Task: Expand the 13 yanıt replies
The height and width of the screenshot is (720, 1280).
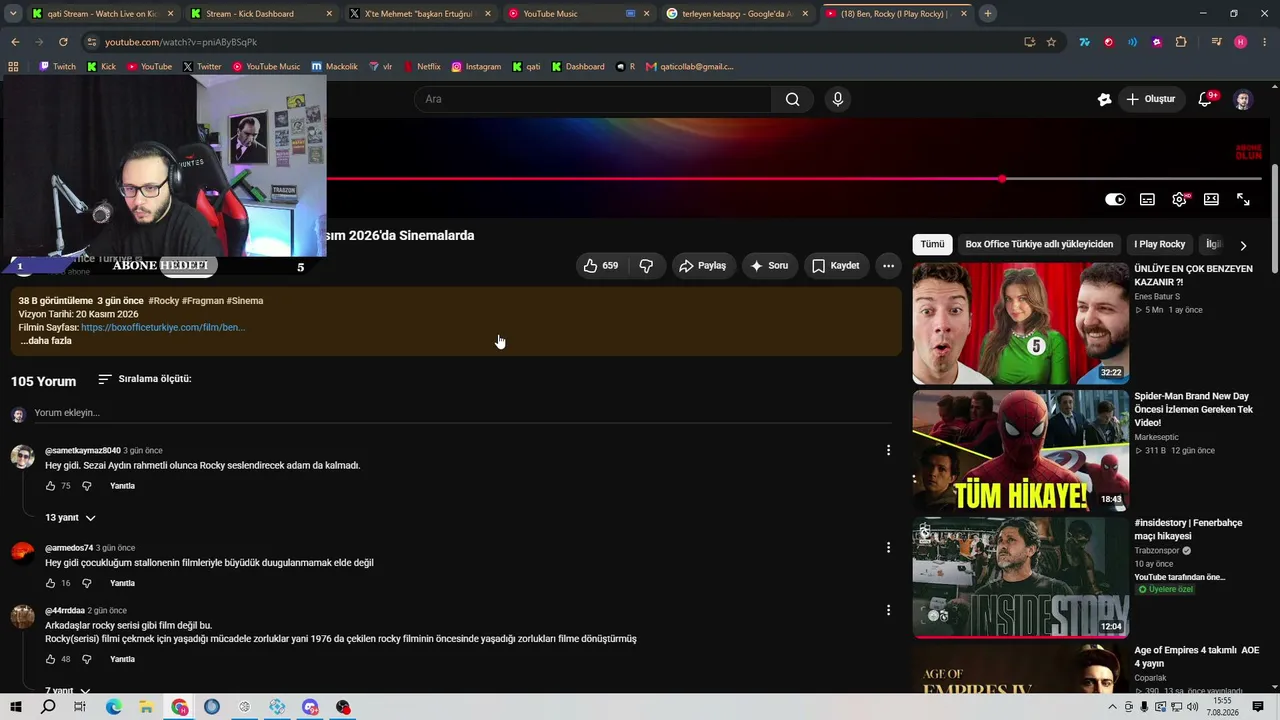Action: [70, 518]
